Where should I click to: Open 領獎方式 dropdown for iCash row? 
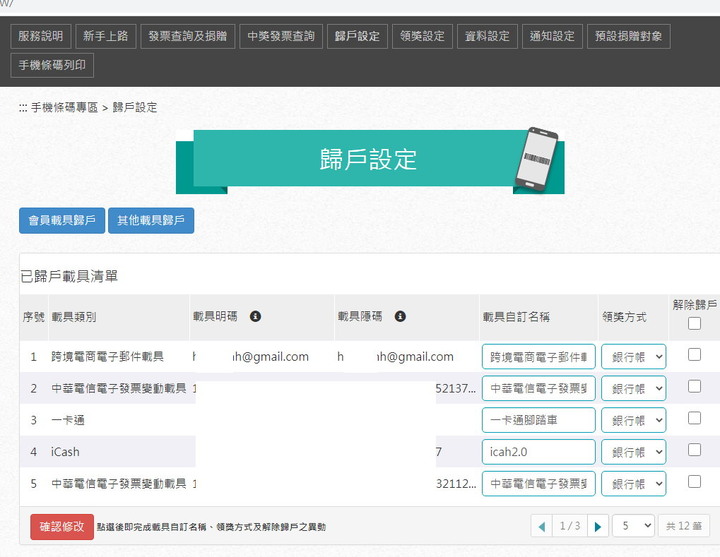pyautogui.click(x=634, y=452)
